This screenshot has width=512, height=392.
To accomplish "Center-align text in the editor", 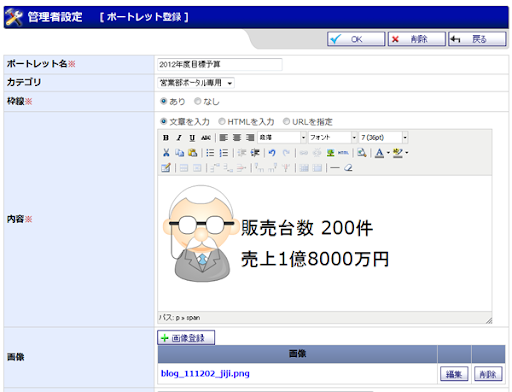I will click(237, 138).
